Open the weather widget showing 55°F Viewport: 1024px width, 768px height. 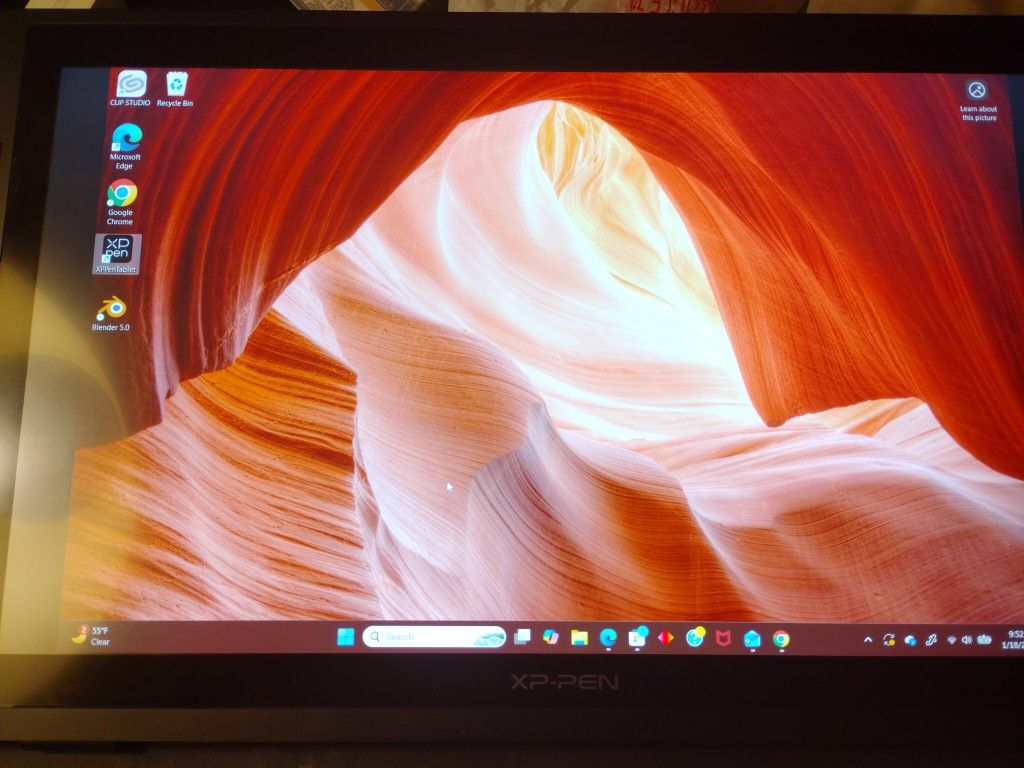[x=90, y=635]
